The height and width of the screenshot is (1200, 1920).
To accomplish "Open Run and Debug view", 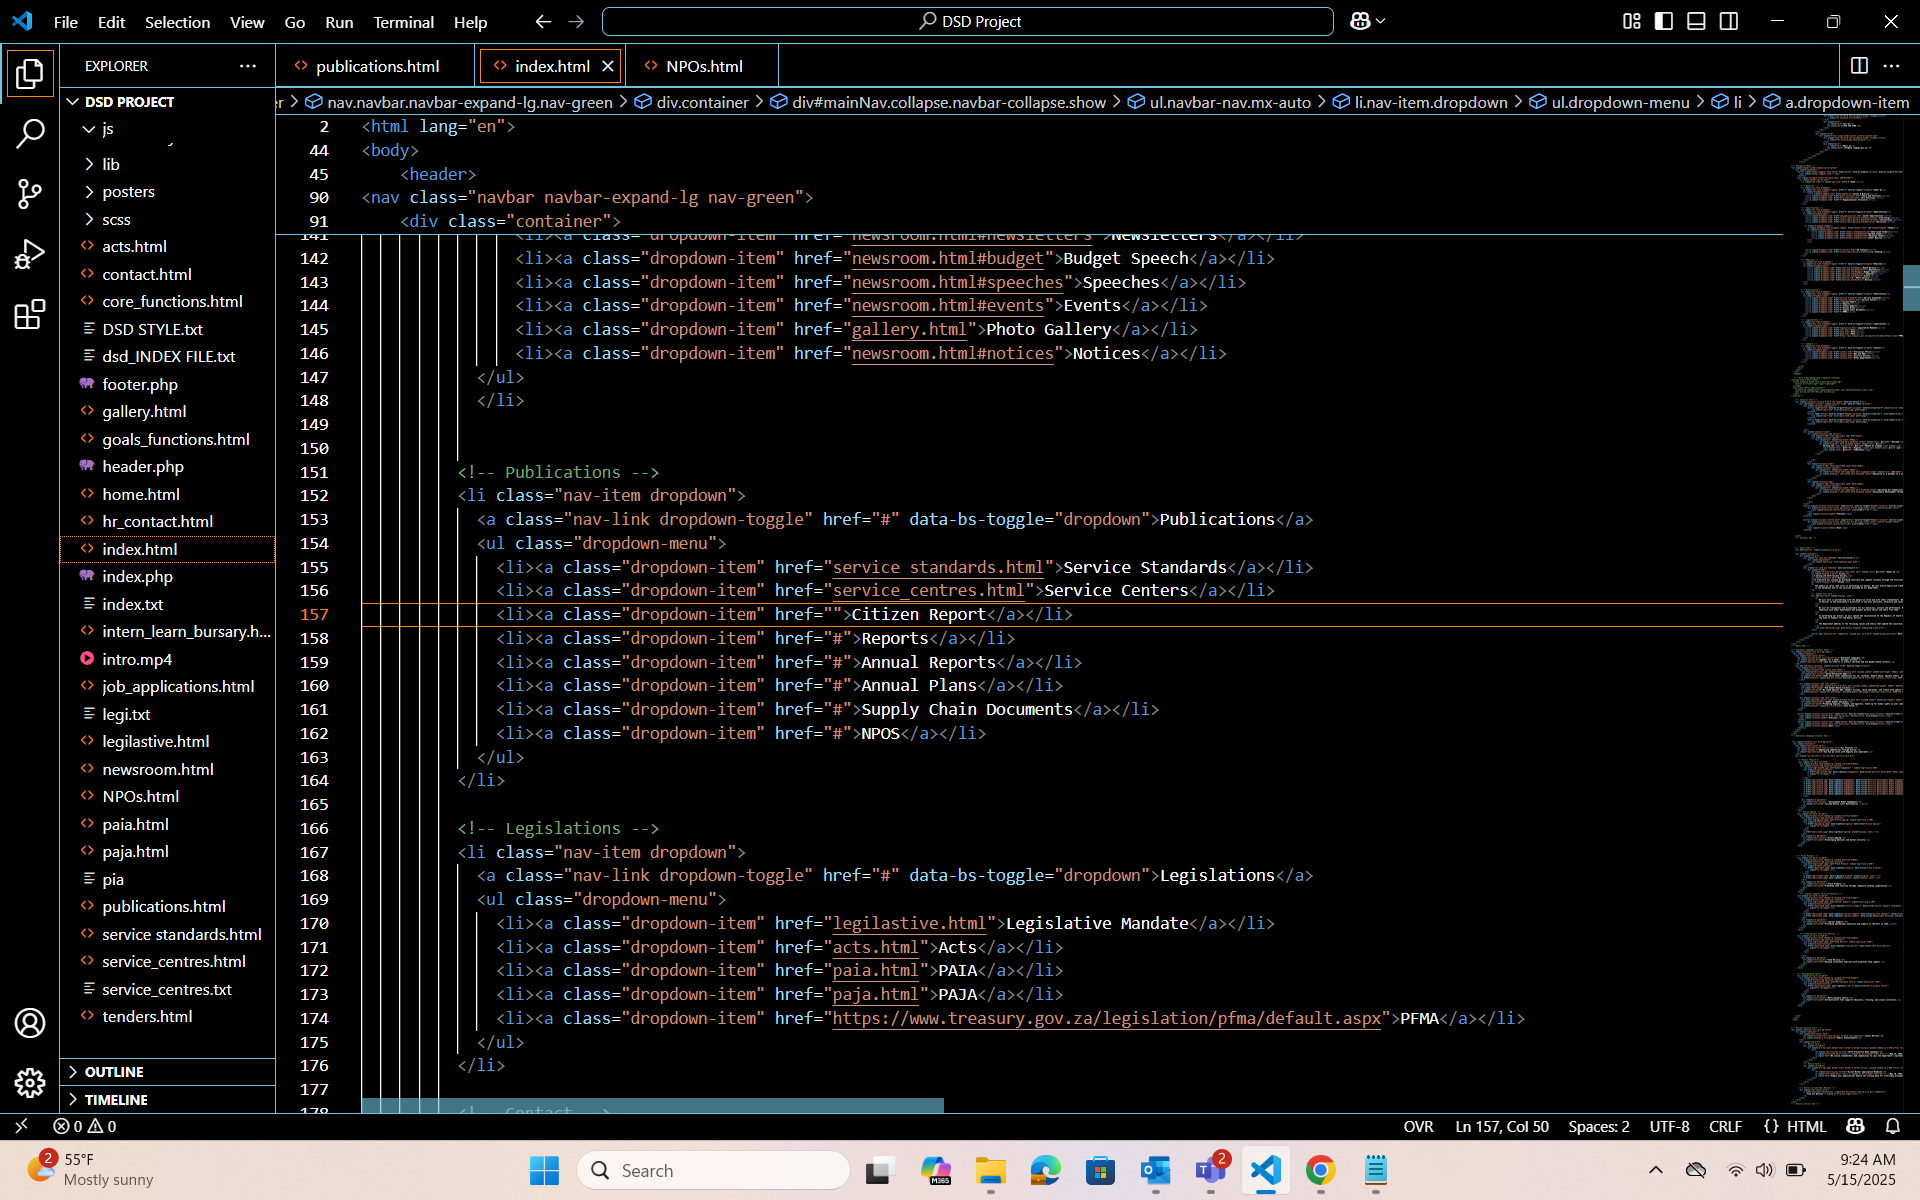I will pyautogui.click(x=30, y=254).
